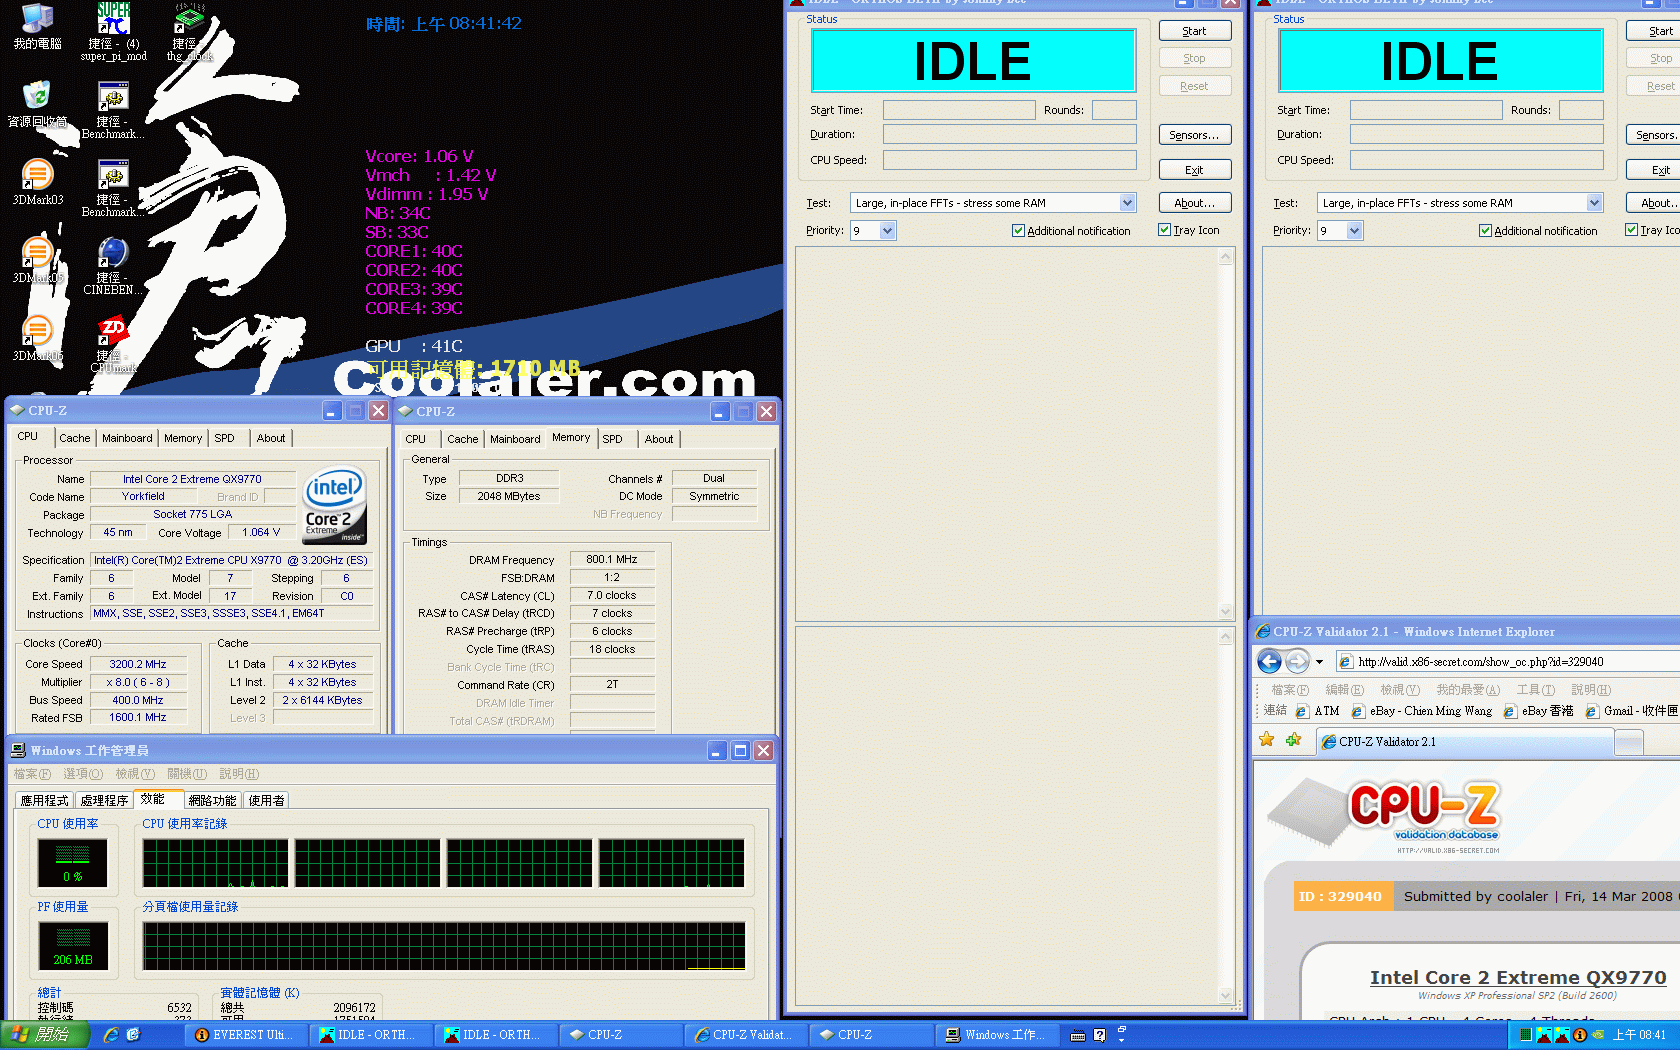Launch the 3DMark05 desktop shortcut
The width and height of the screenshot is (1680, 1050).
[x=37, y=259]
